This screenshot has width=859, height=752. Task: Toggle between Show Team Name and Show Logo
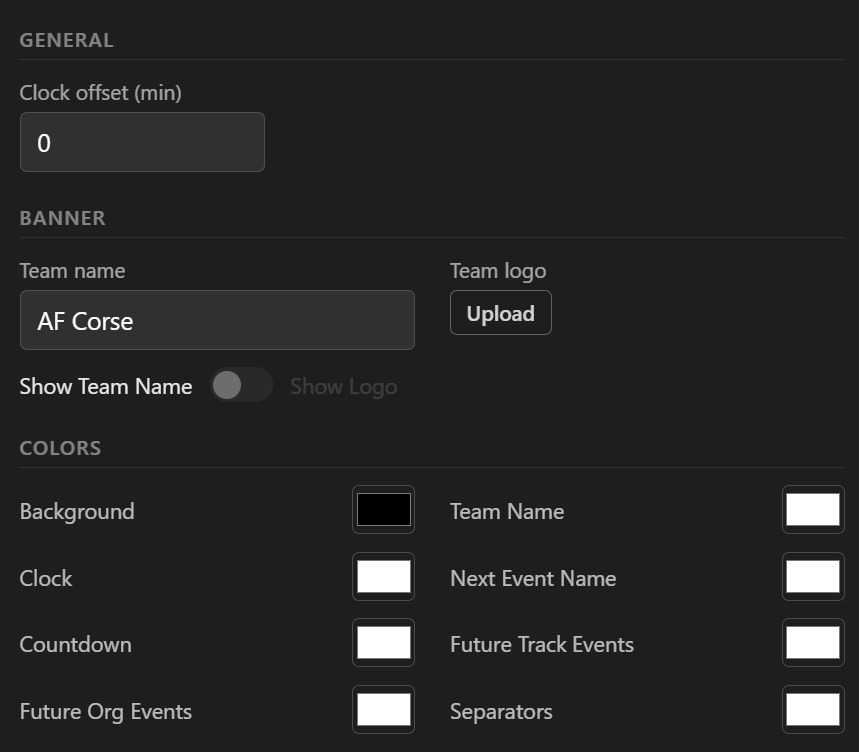(240, 386)
